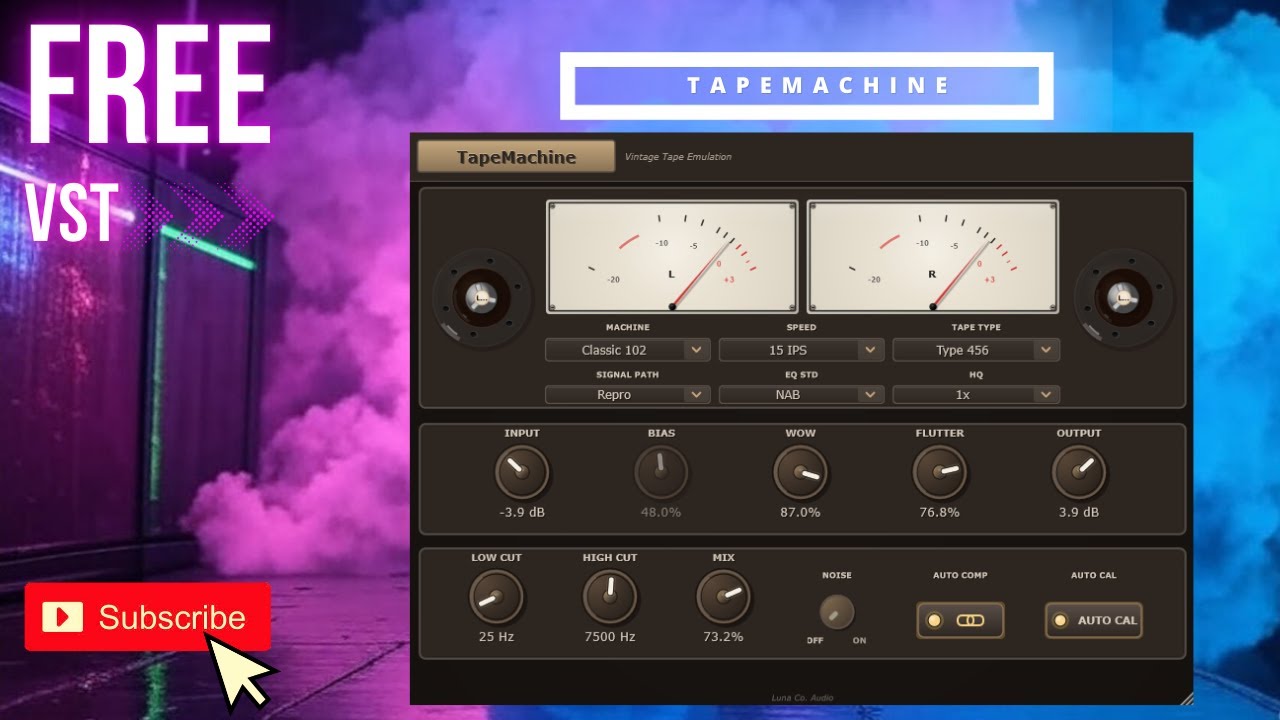Click the right tape reel
The height and width of the screenshot is (720, 1280).
[1122, 298]
